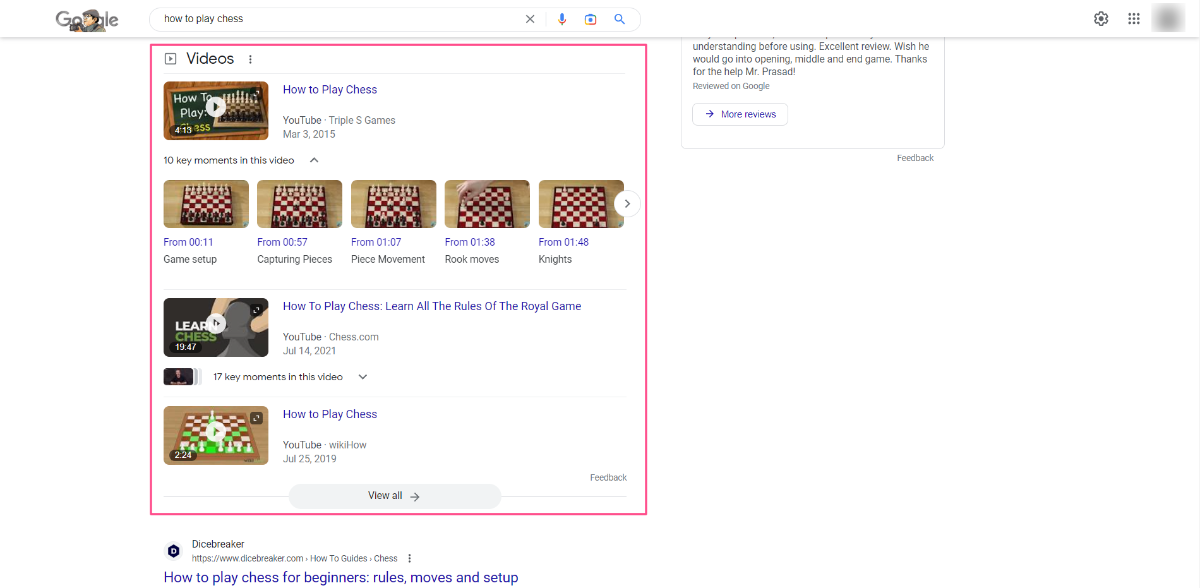The image size is (1200, 588).
Task: Click the Videos section heading
Action: [x=210, y=59]
